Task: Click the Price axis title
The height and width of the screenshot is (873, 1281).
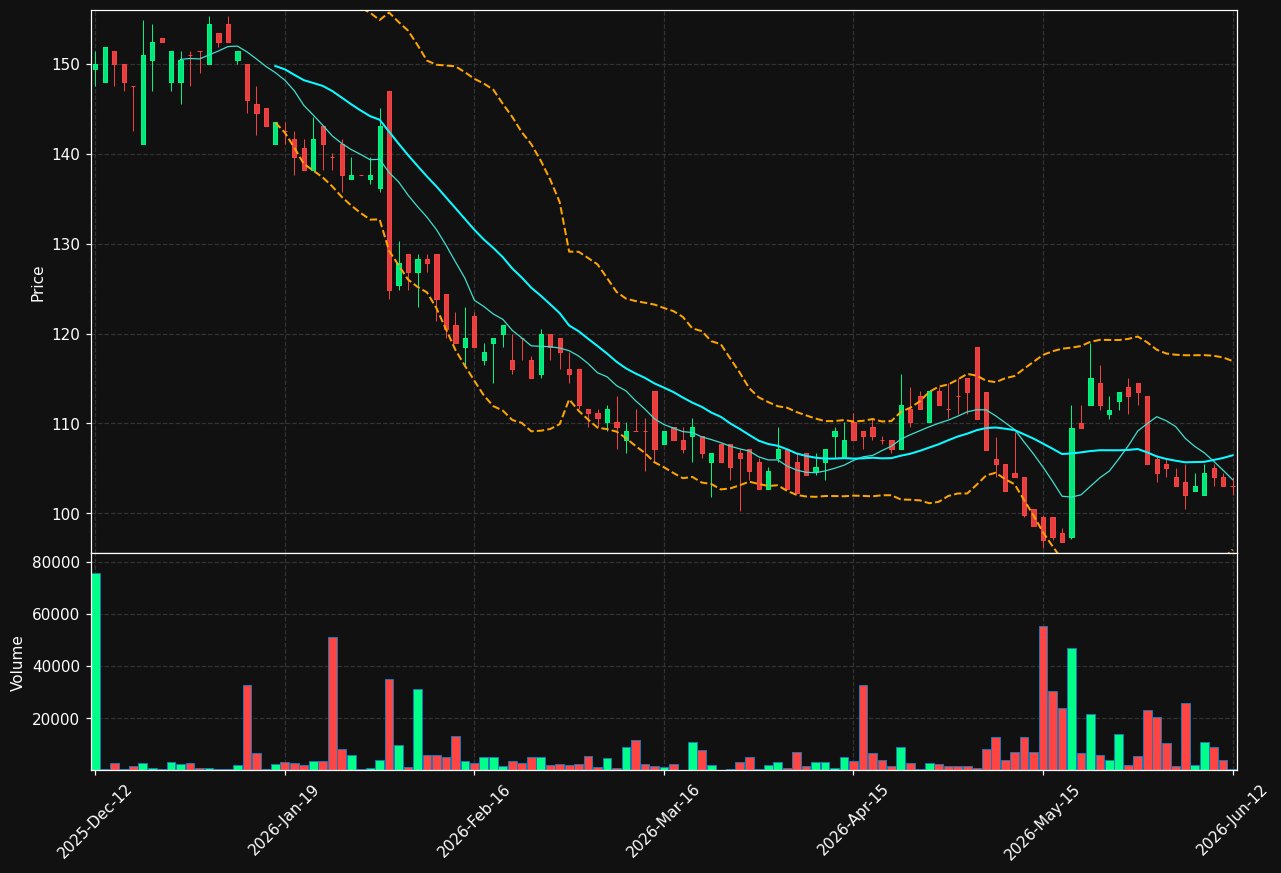Action: point(38,283)
